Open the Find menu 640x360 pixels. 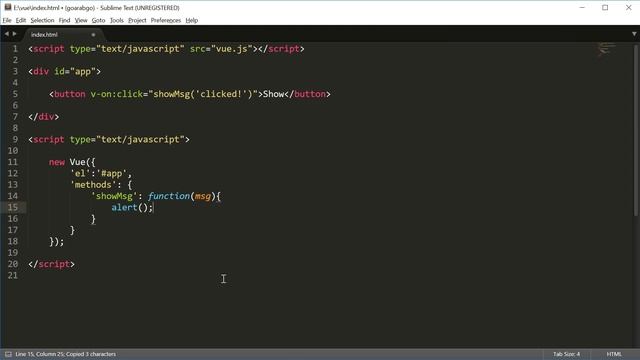point(64,20)
